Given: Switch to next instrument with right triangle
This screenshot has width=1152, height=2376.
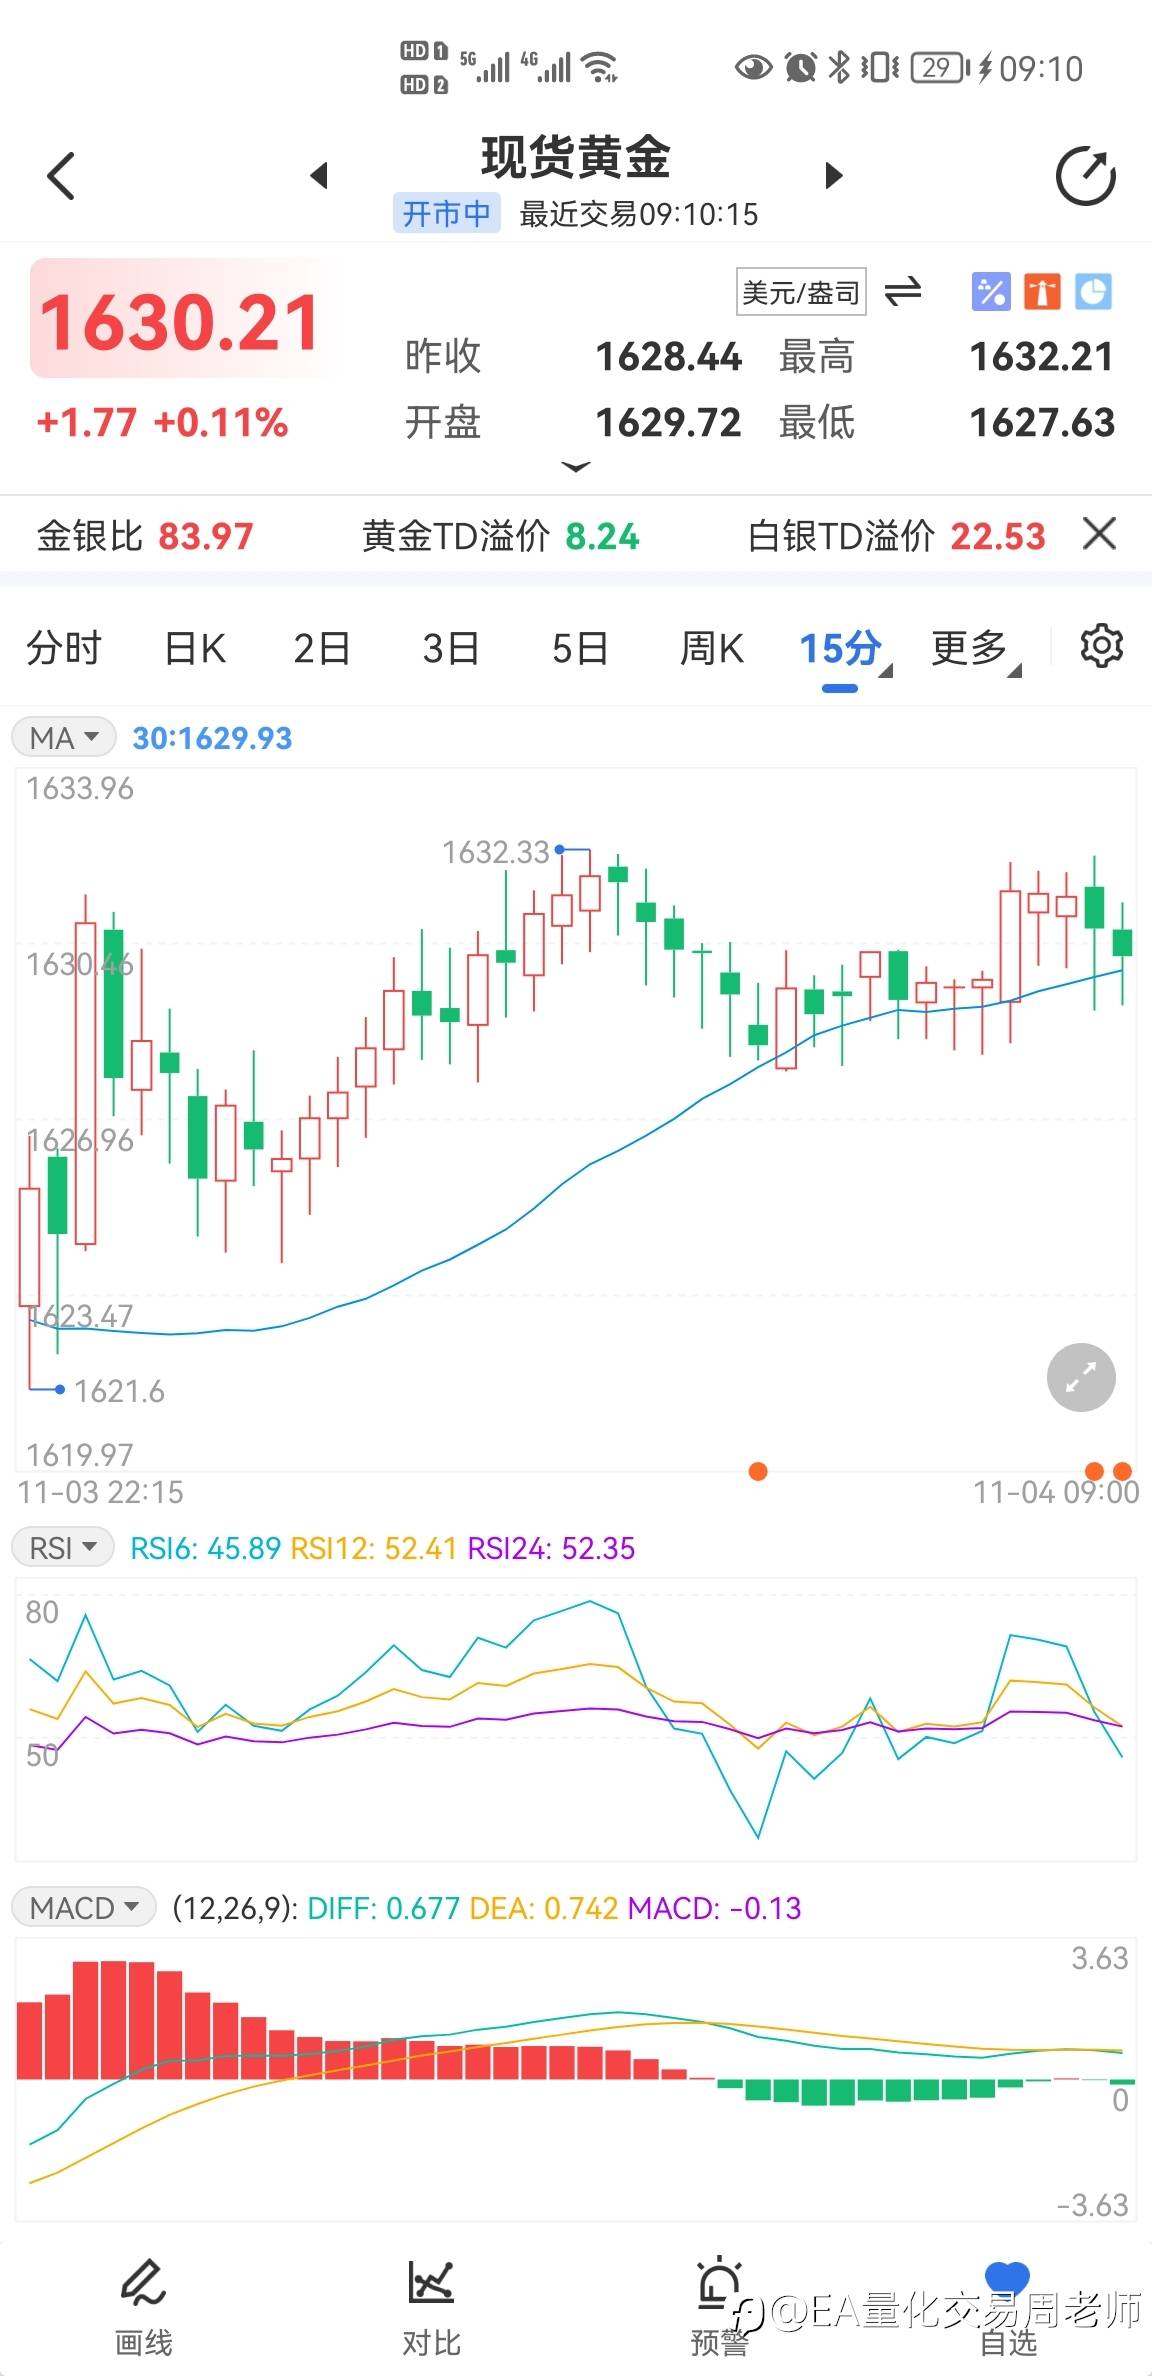Looking at the screenshot, I should tap(834, 176).
